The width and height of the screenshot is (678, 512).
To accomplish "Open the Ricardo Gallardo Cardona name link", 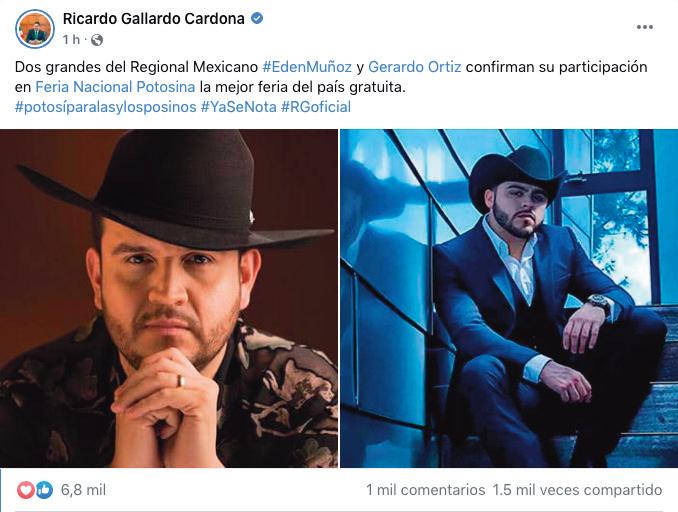I will 154,19.
